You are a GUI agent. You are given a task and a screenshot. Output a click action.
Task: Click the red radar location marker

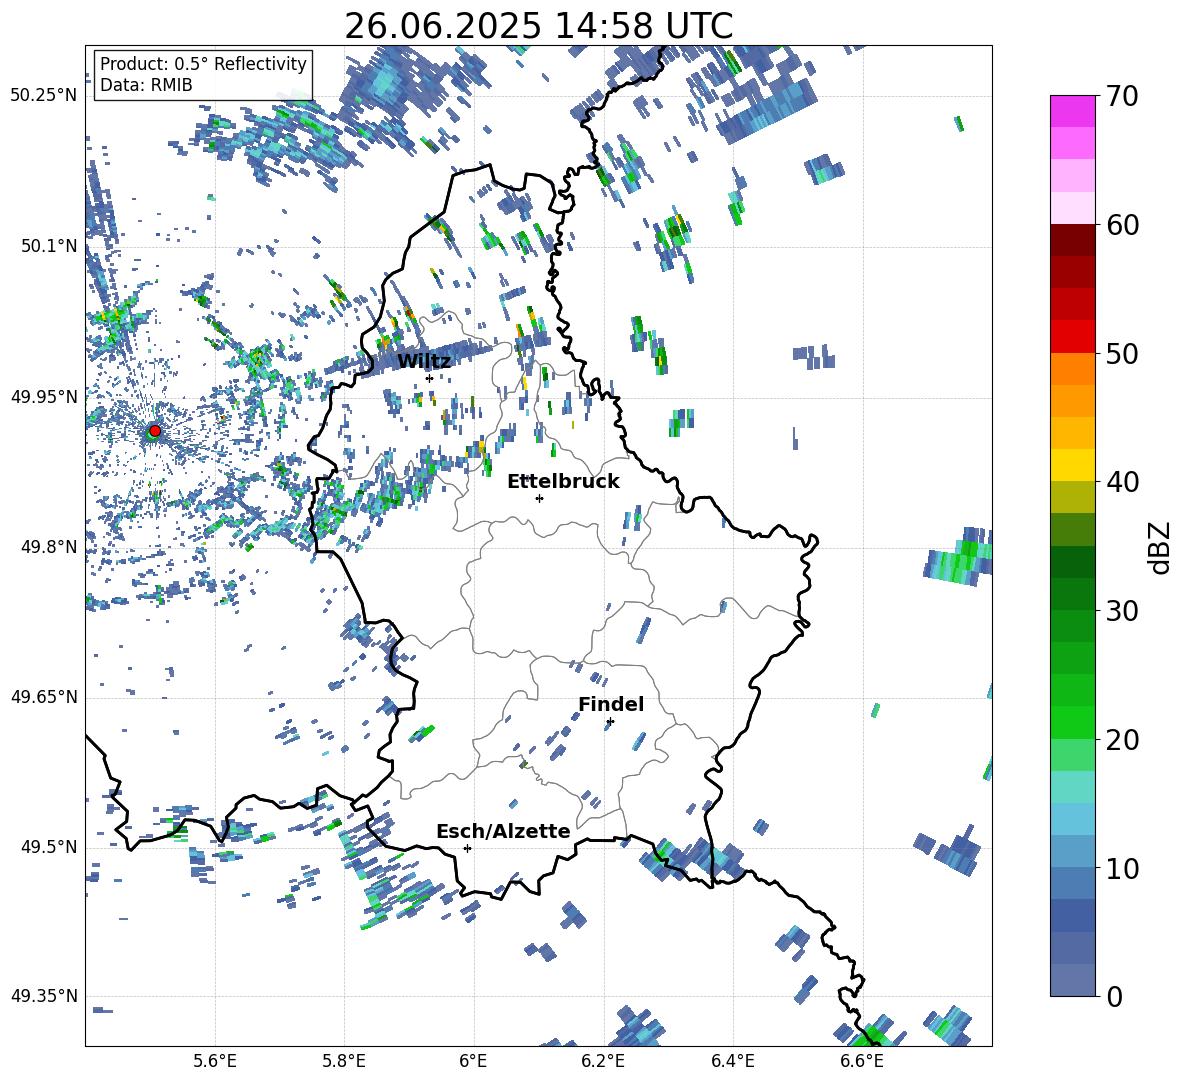click(x=155, y=430)
